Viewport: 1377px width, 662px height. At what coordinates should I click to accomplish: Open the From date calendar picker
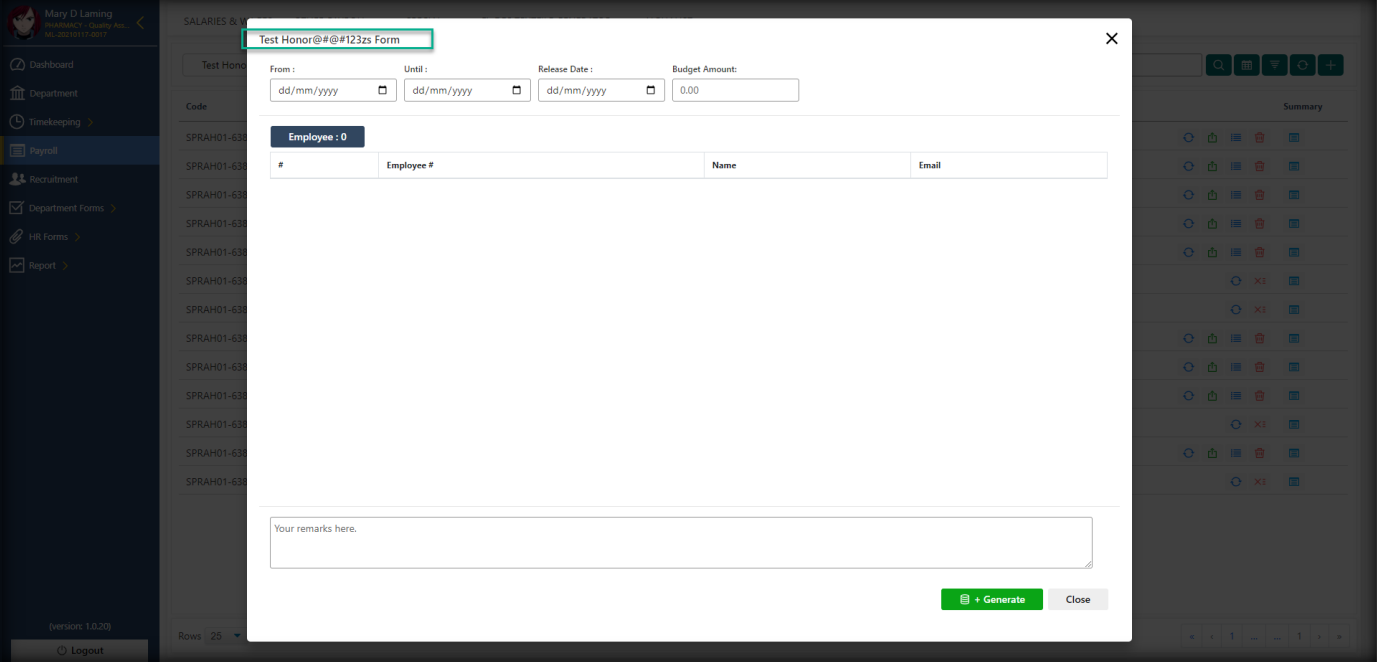383,90
